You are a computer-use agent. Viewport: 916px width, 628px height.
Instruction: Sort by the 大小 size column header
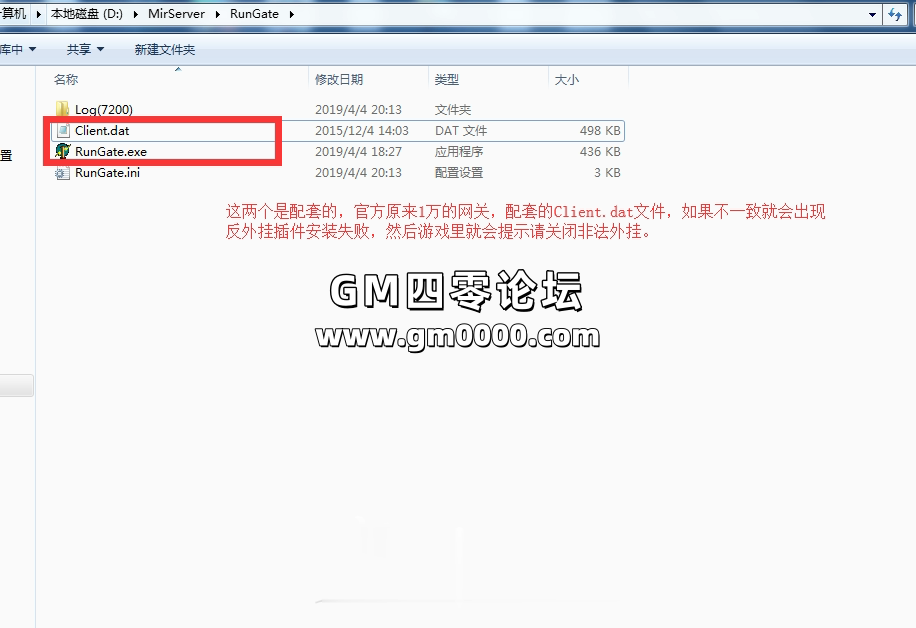pos(566,79)
